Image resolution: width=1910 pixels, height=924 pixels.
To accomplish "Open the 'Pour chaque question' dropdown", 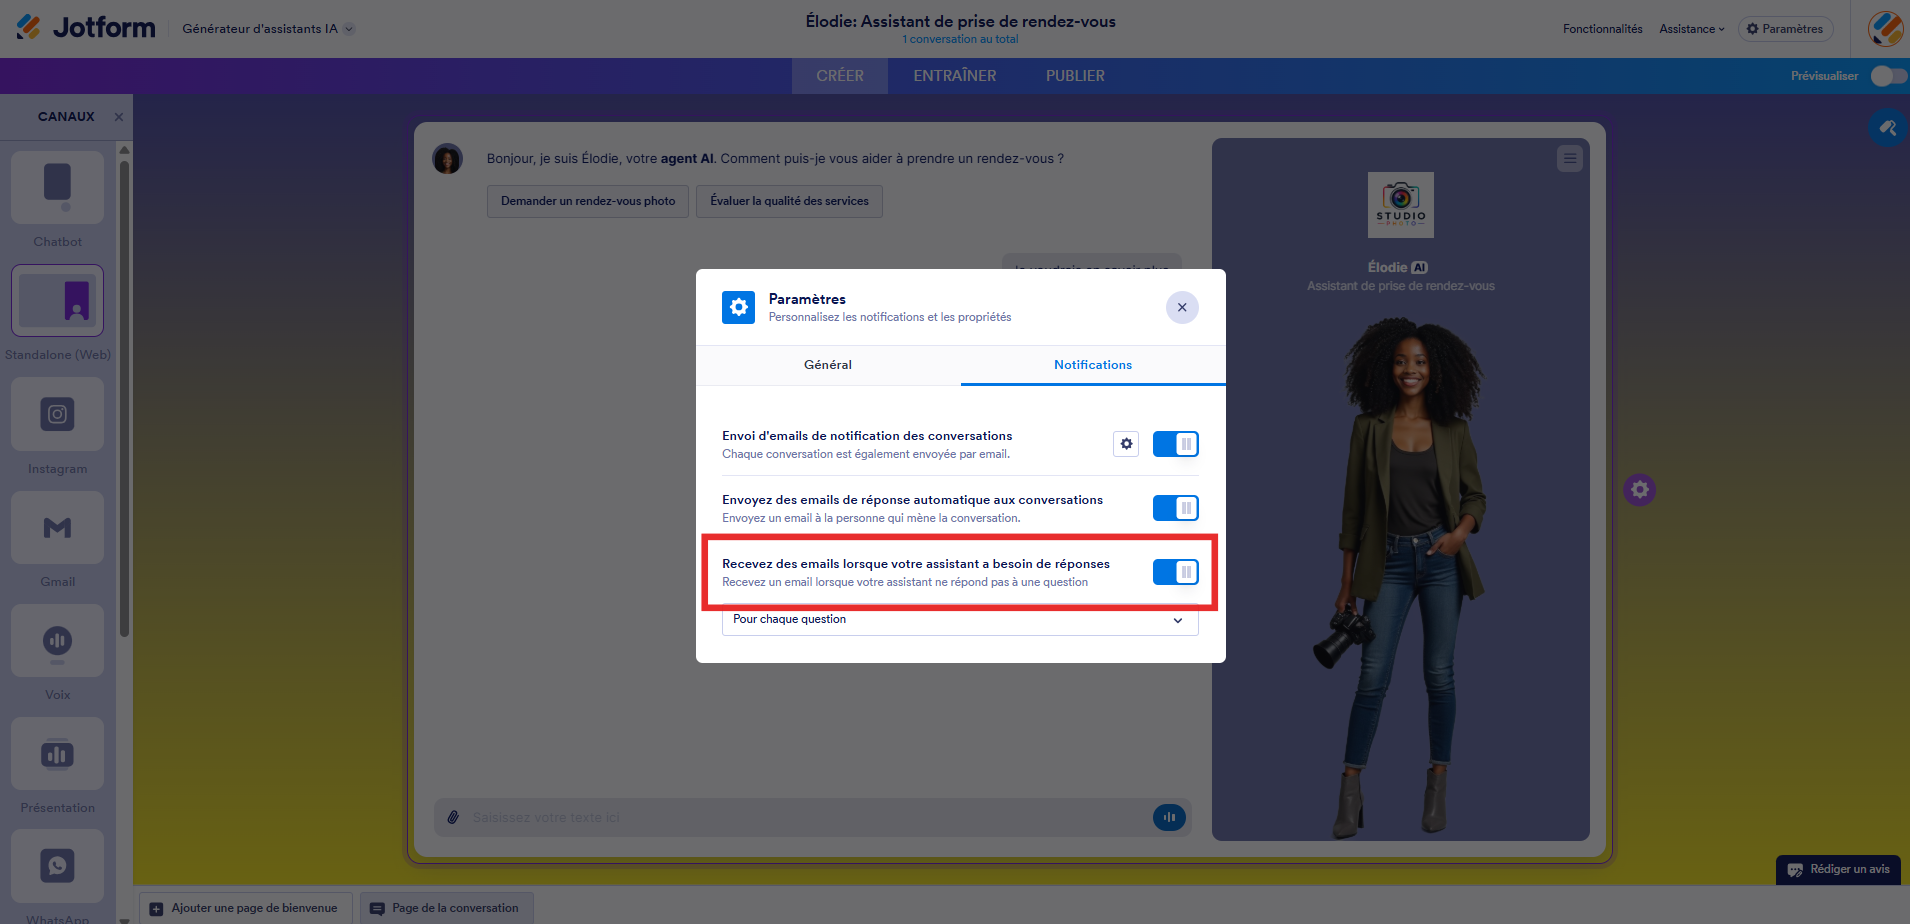I will coord(960,620).
